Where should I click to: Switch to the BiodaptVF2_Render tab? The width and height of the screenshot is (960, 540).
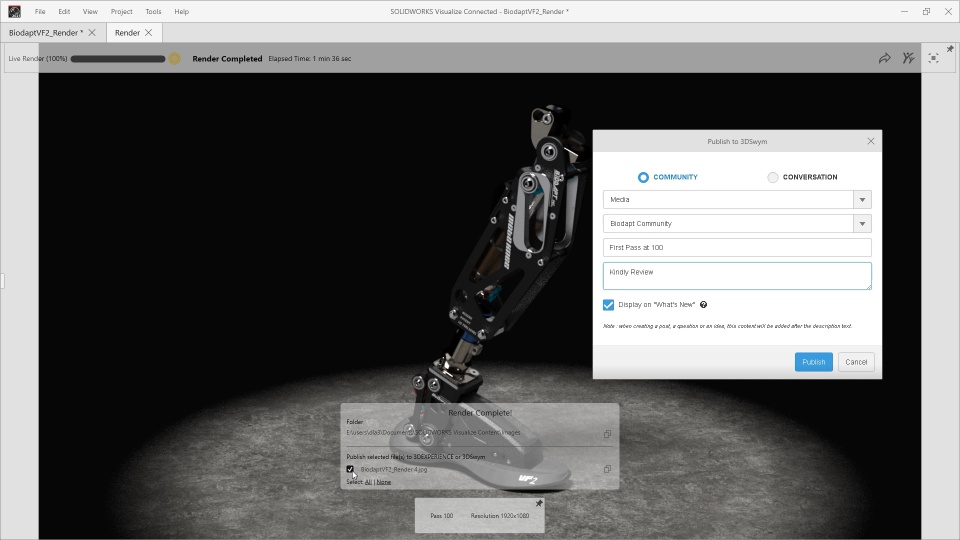coord(46,32)
